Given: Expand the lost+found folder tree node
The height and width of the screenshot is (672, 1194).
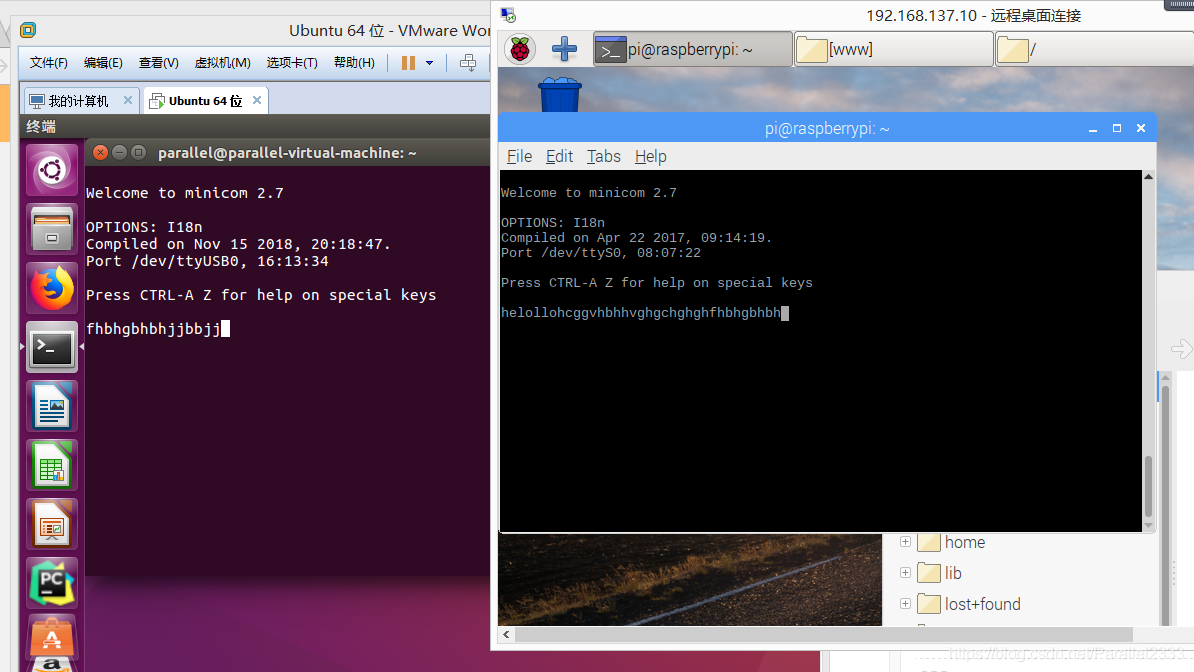Looking at the screenshot, I should pyautogui.click(x=905, y=603).
